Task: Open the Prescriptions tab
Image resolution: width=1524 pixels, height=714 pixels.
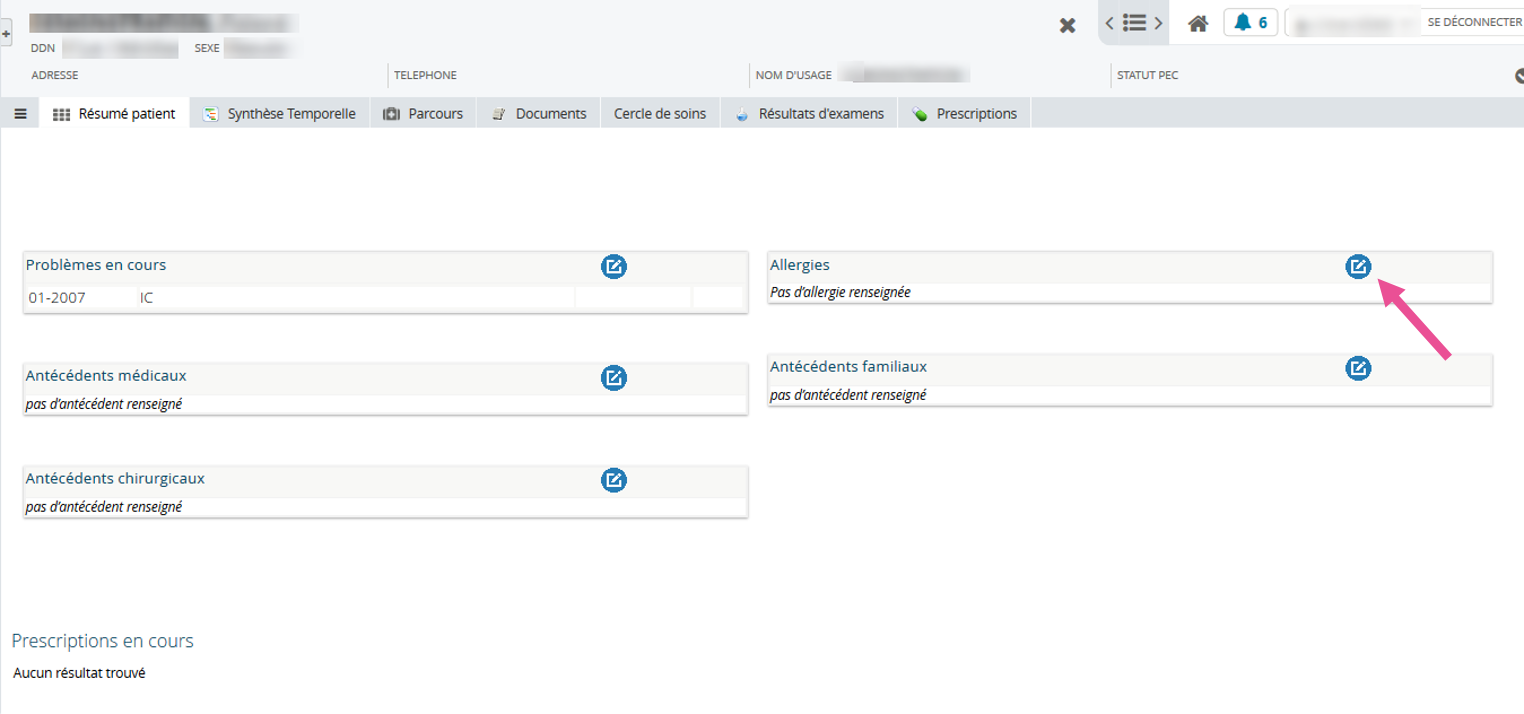Action: click(x=964, y=114)
